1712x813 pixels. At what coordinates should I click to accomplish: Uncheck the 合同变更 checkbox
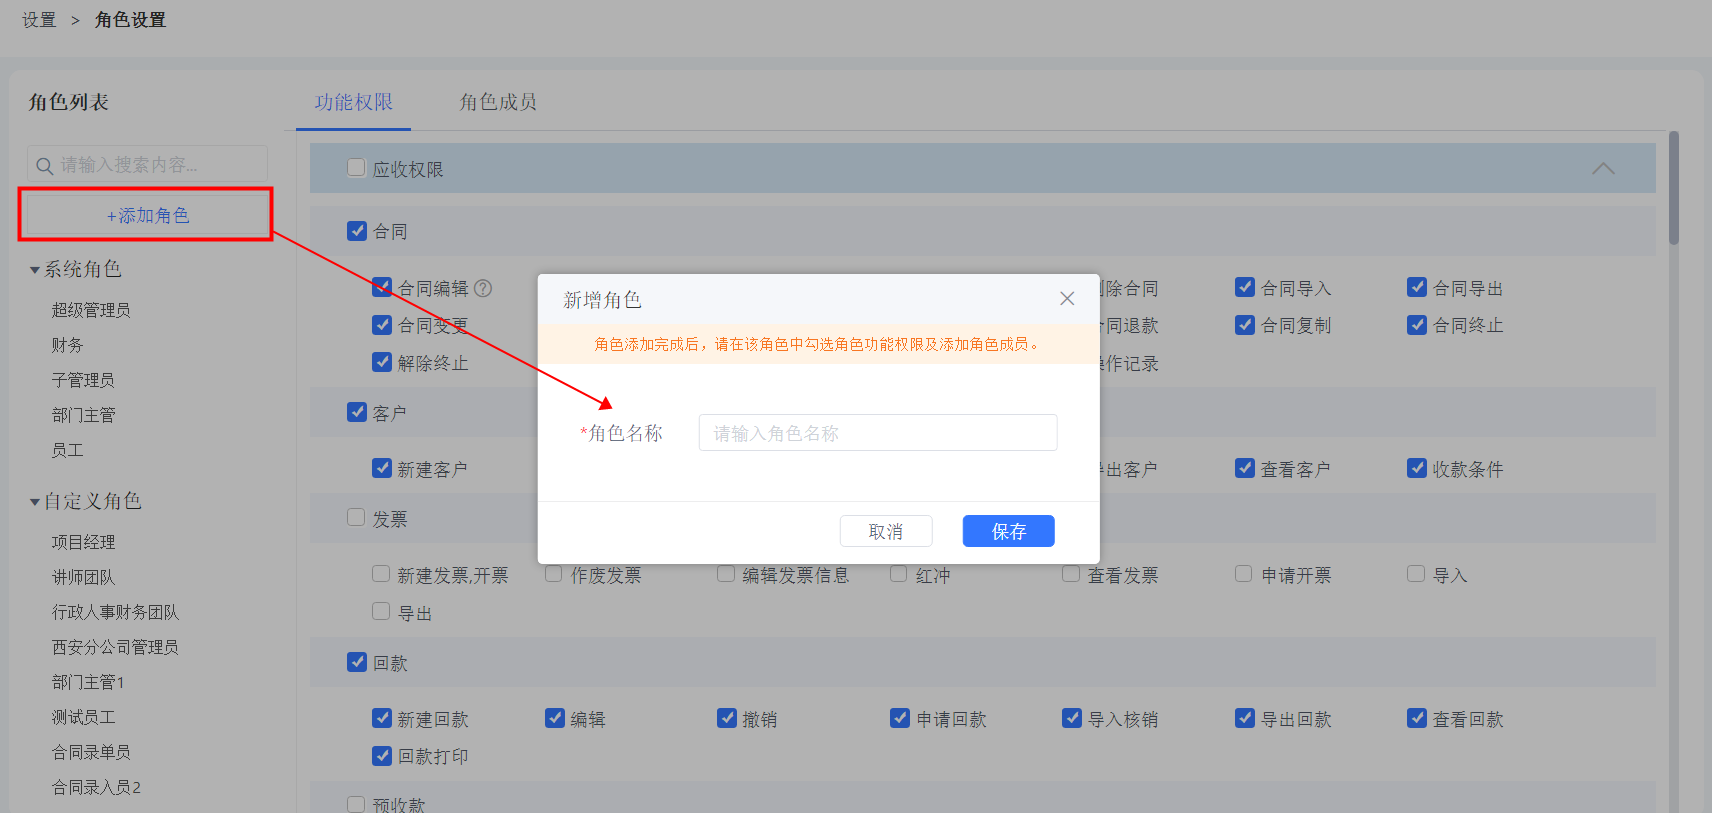[382, 325]
